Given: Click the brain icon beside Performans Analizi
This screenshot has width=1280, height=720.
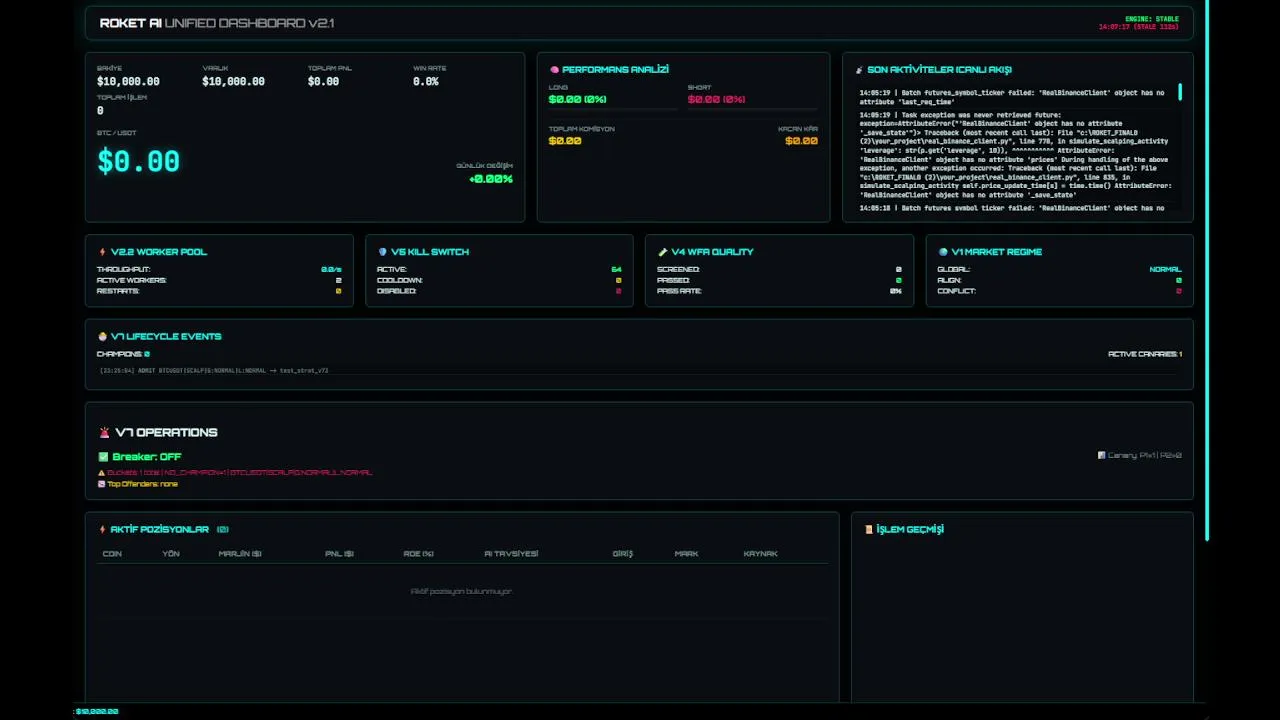Looking at the screenshot, I should coord(554,70).
